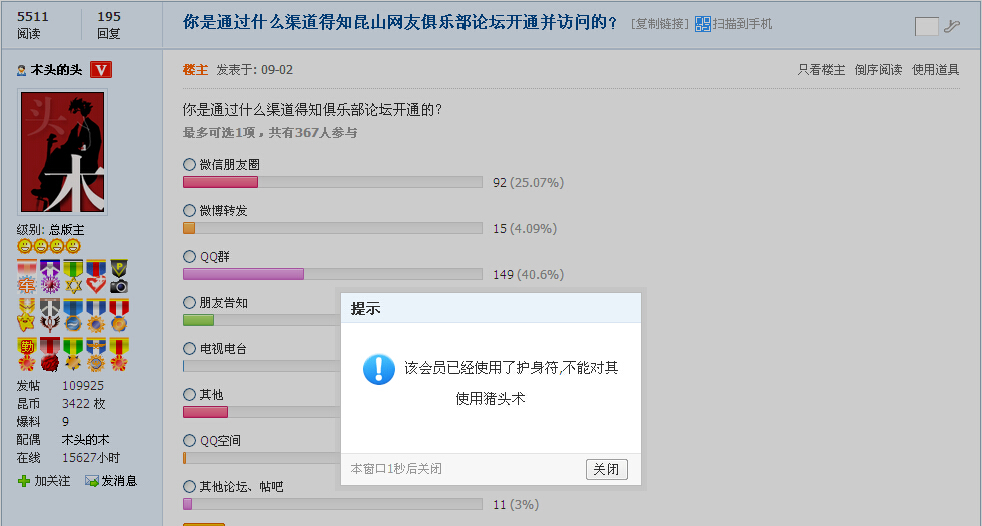The width and height of the screenshot is (982, 526).
Task: Click the red V verified badge
Action: 100,69
